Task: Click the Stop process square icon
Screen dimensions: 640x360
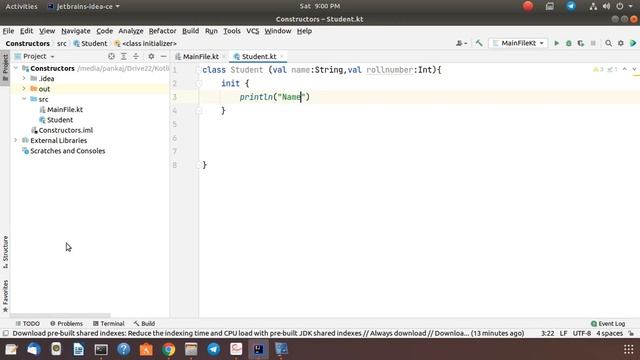Action: [x=593, y=43]
